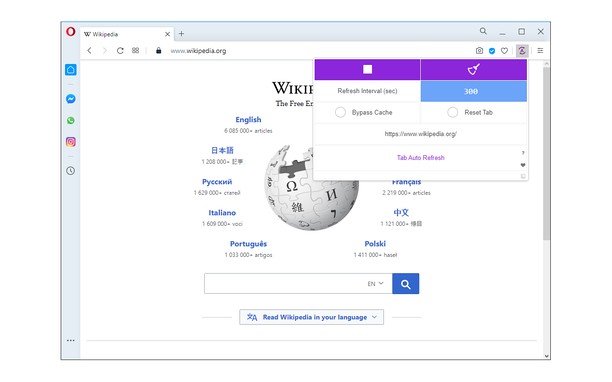This screenshot has width=612, height=382.
Task: Expand Read Wikipedia in your language
Action: tap(311, 317)
